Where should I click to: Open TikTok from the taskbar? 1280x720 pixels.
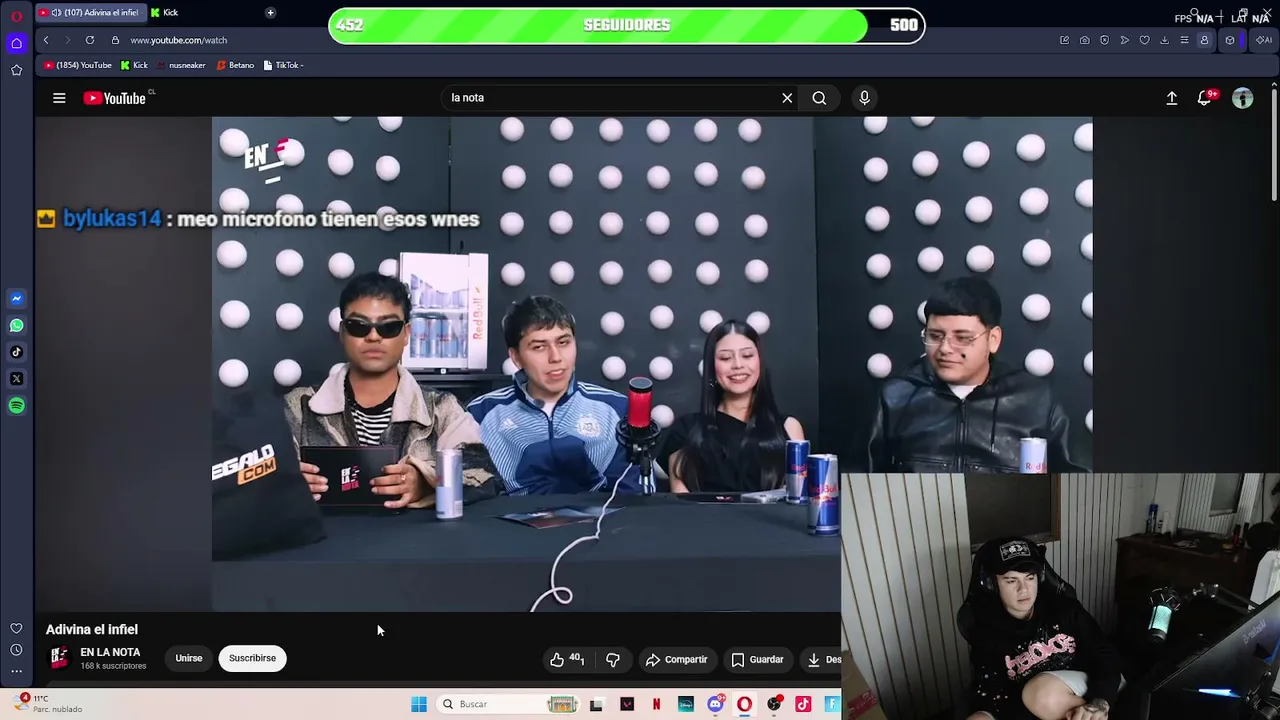click(803, 704)
